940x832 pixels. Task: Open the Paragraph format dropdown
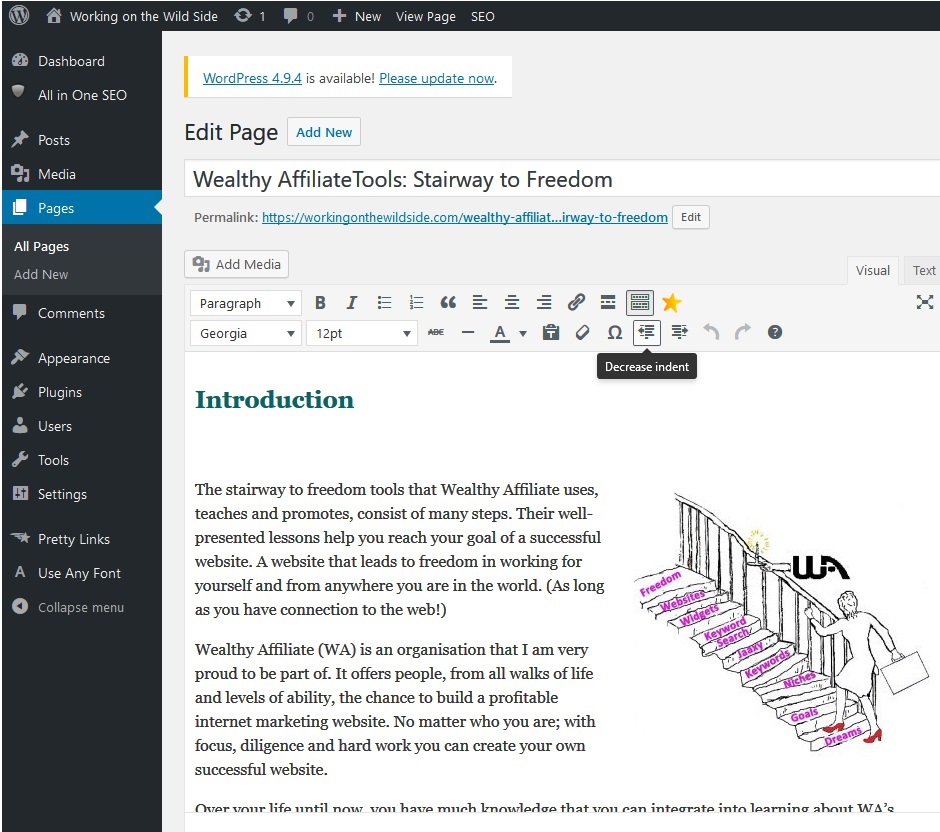coord(246,303)
